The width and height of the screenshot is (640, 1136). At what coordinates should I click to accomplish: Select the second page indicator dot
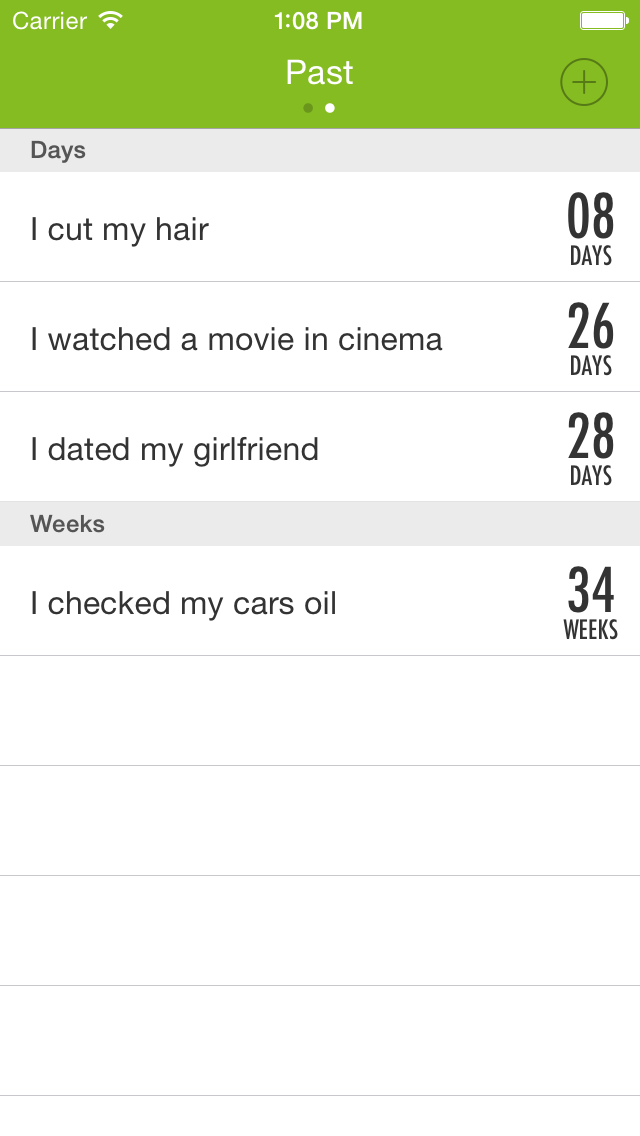[x=330, y=108]
